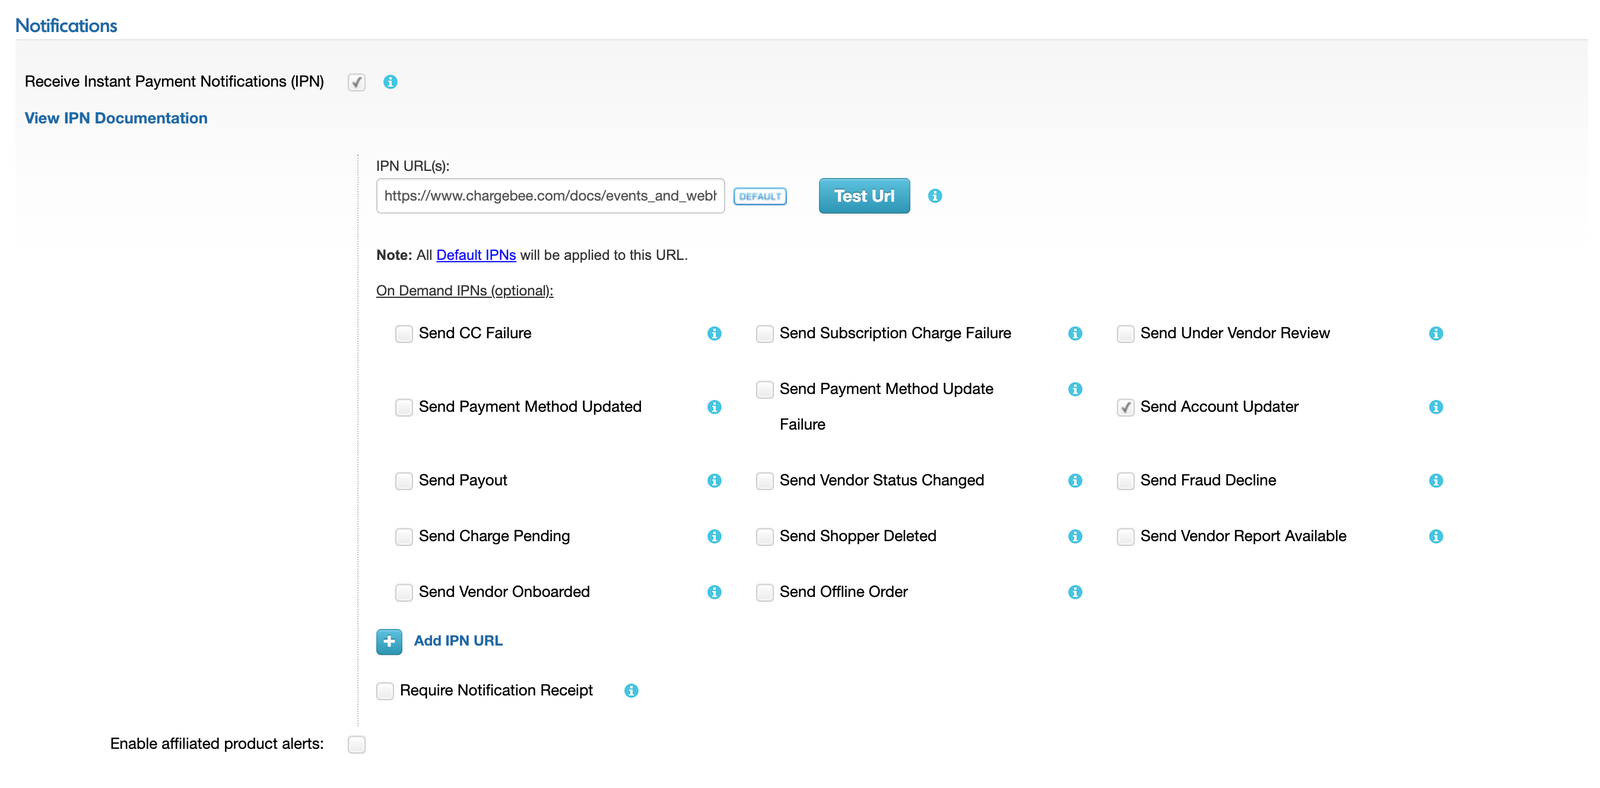Enable Send Vendor Onboarded checkbox
1600x788 pixels.
(404, 593)
